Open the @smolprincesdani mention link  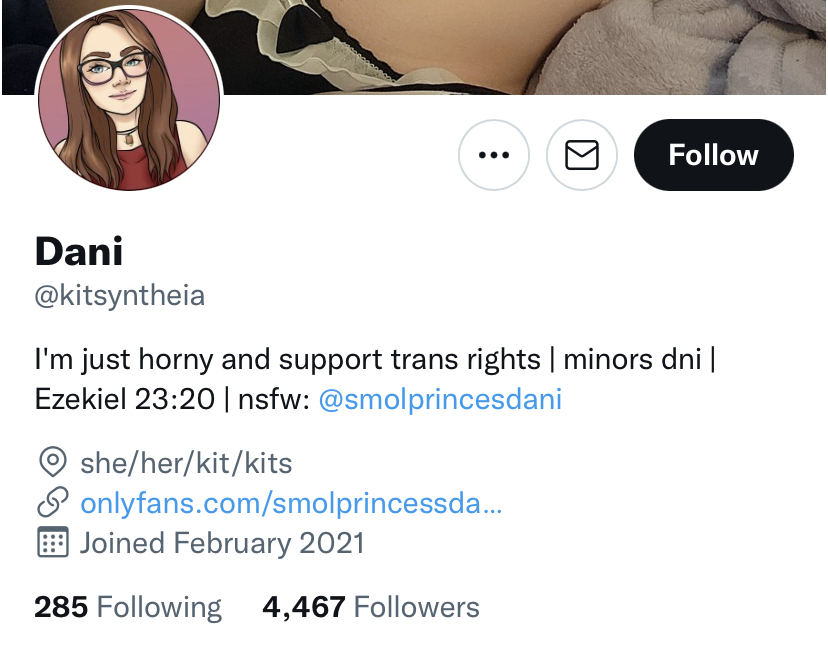pyautogui.click(x=440, y=399)
